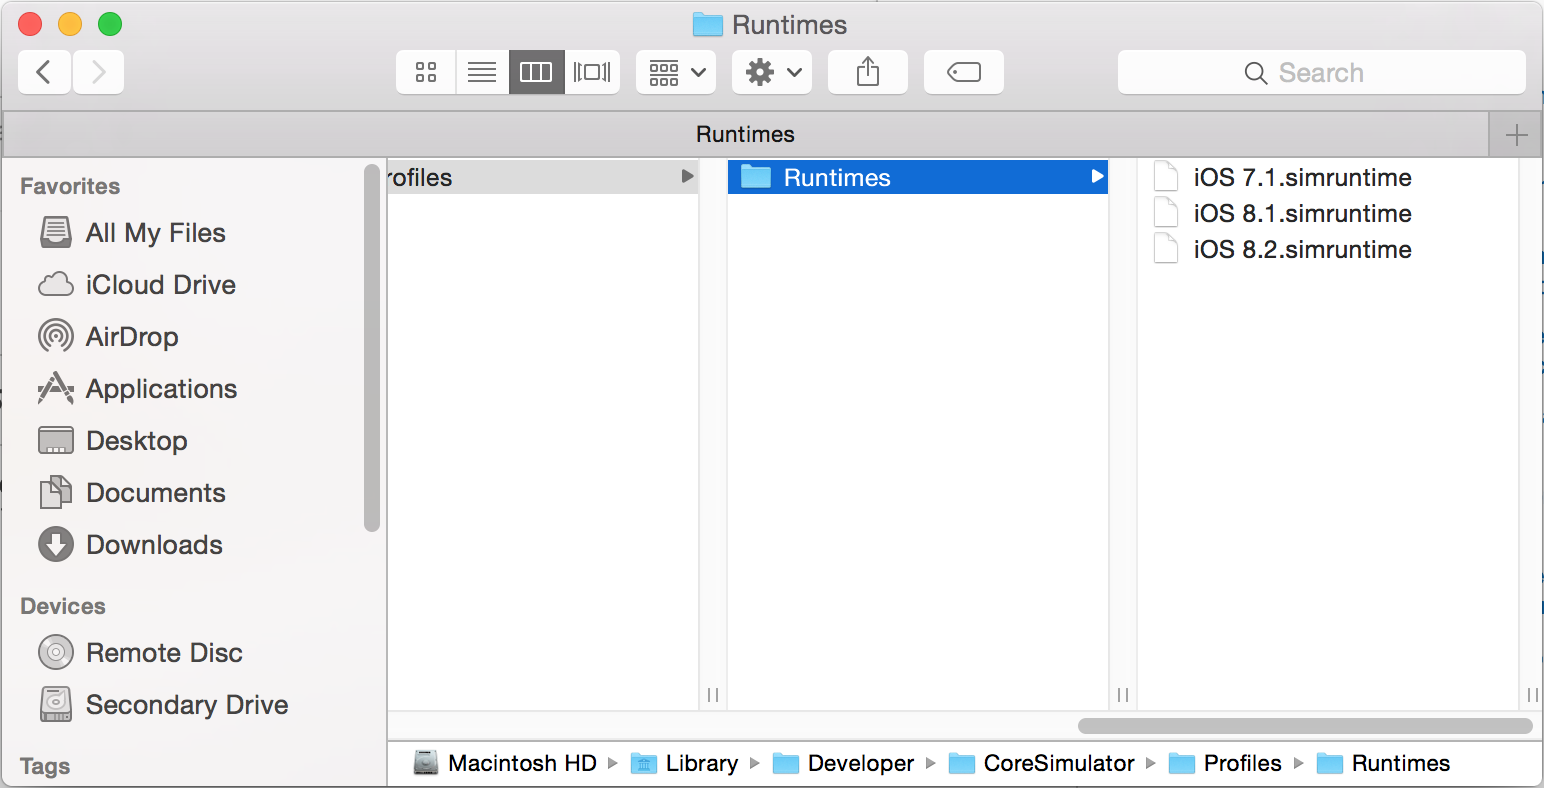Click the Edit Tags toolbar button
This screenshot has width=1544, height=788.
[964, 72]
